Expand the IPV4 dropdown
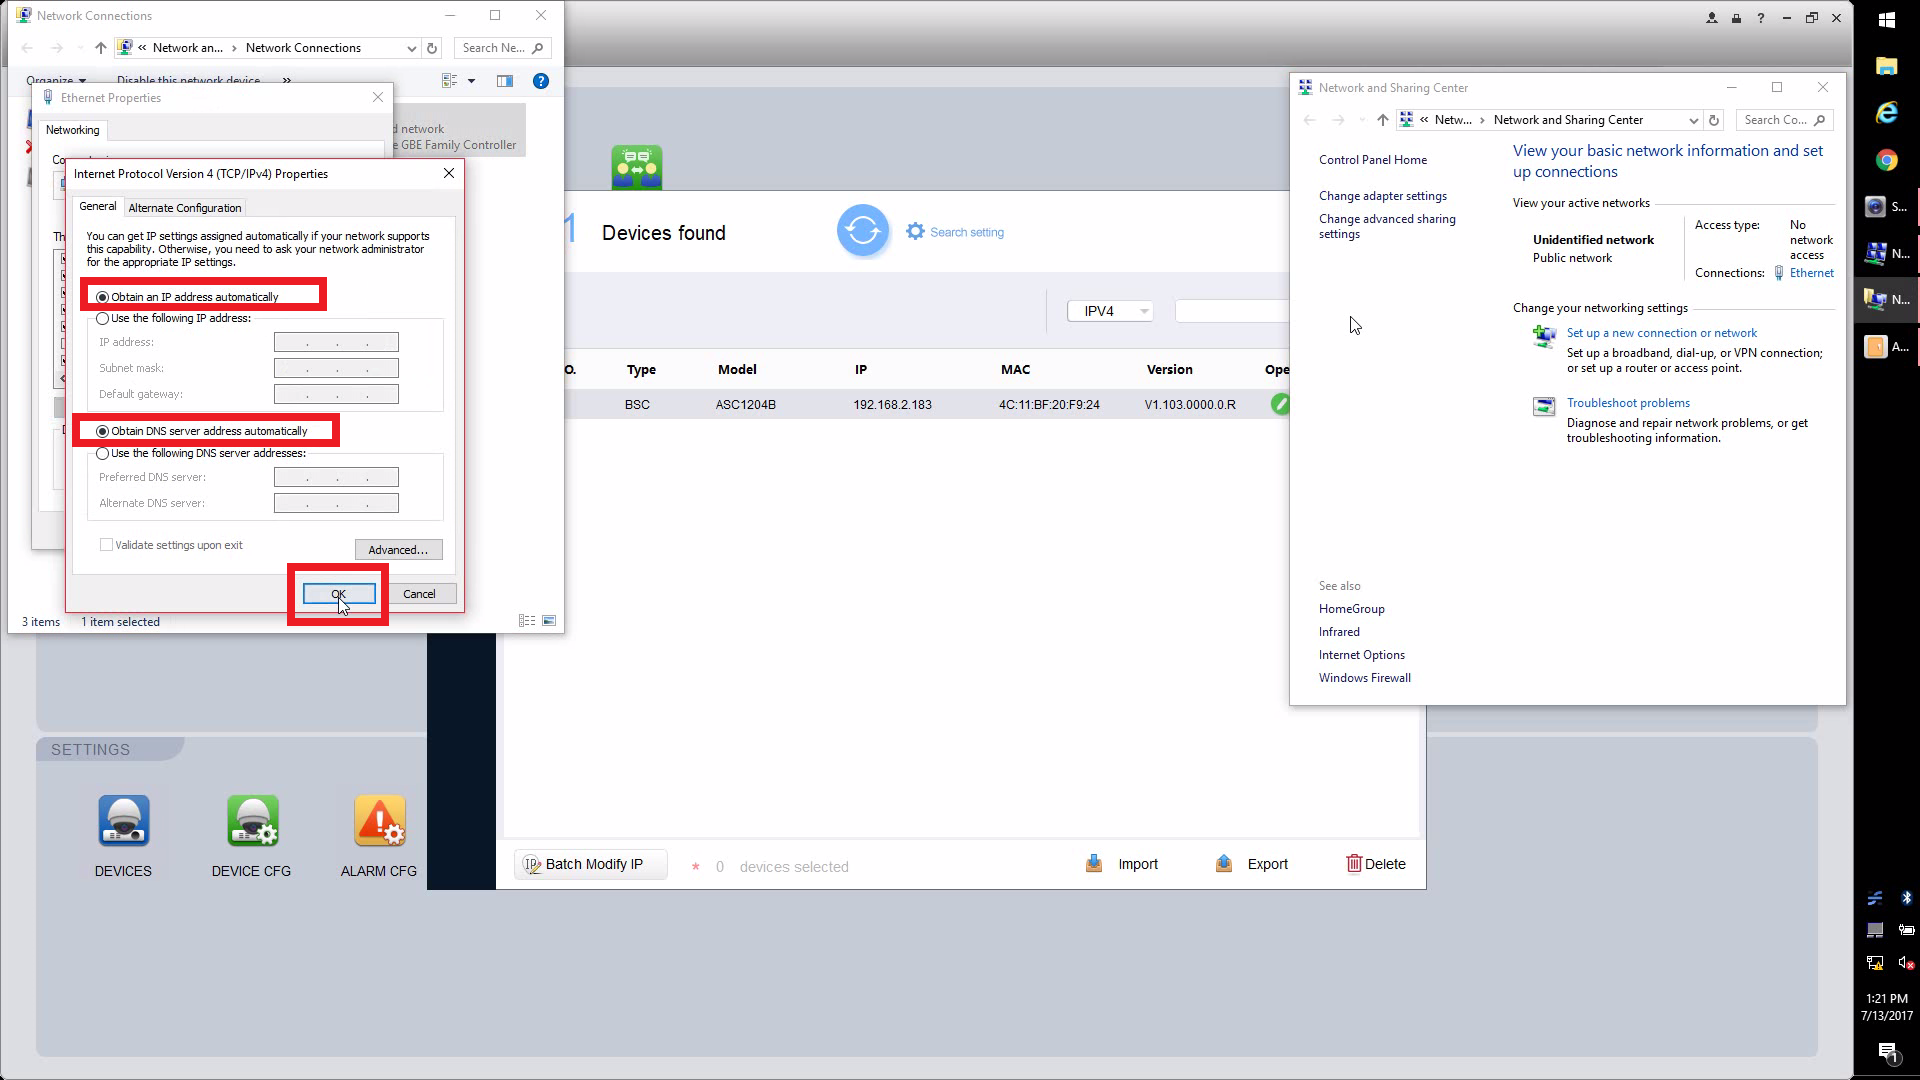Image resolution: width=1920 pixels, height=1080 pixels. click(1143, 311)
